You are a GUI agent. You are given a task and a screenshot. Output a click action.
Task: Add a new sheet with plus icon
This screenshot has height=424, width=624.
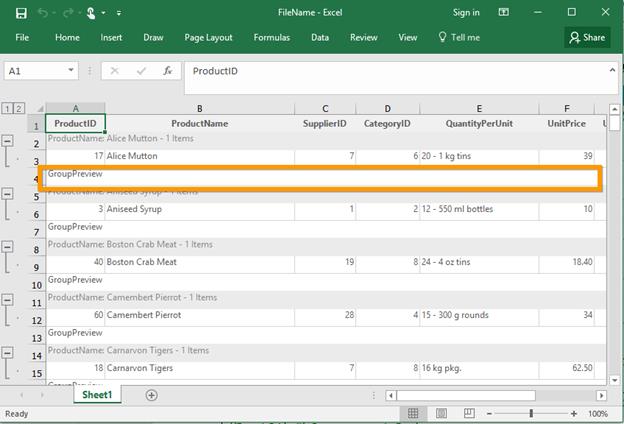point(151,395)
